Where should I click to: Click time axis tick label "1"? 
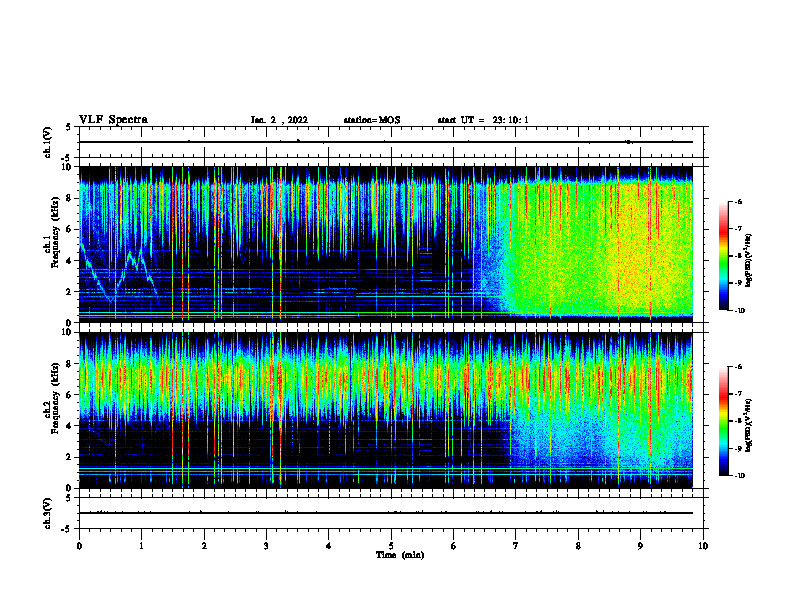pyautogui.click(x=141, y=546)
